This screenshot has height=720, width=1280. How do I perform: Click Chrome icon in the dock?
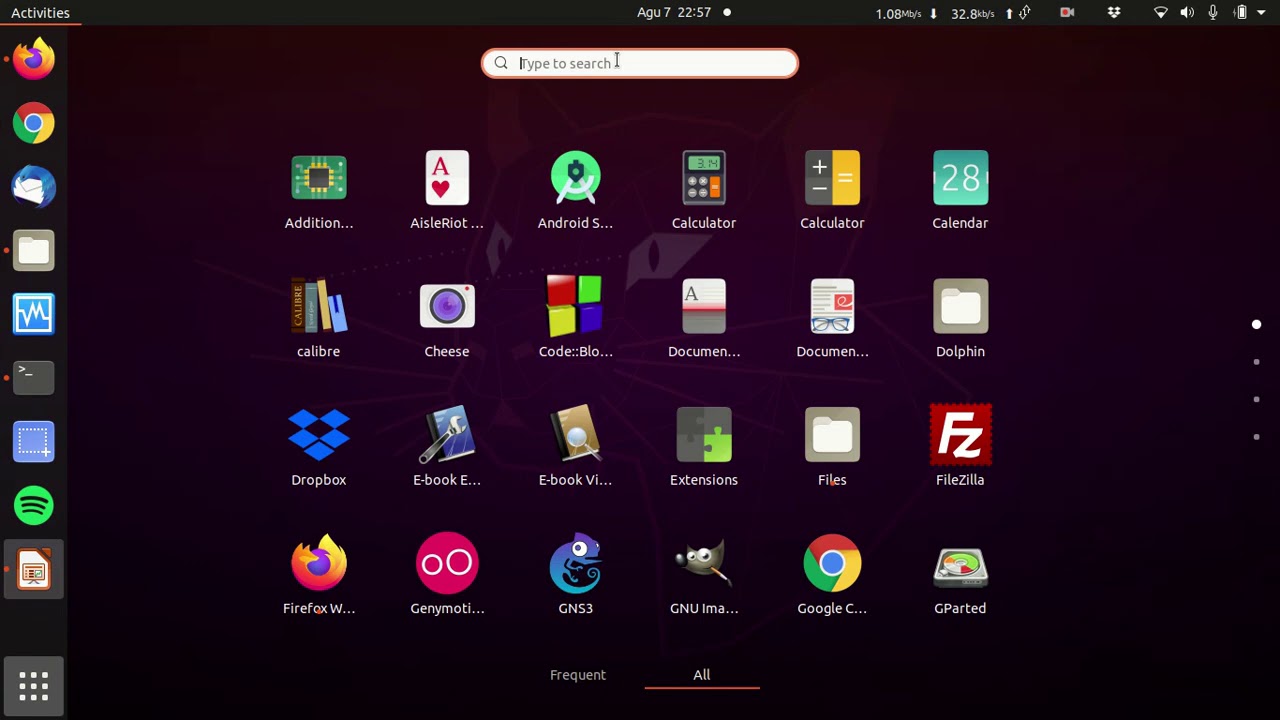point(34,123)
